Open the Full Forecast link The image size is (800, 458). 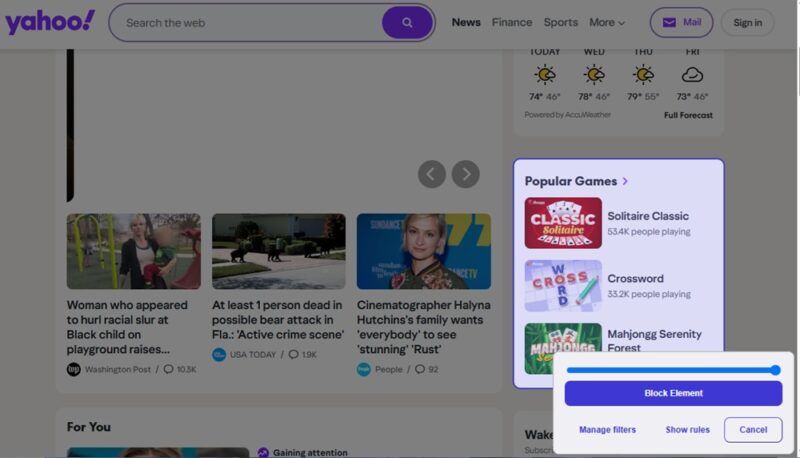click(688, 115)
